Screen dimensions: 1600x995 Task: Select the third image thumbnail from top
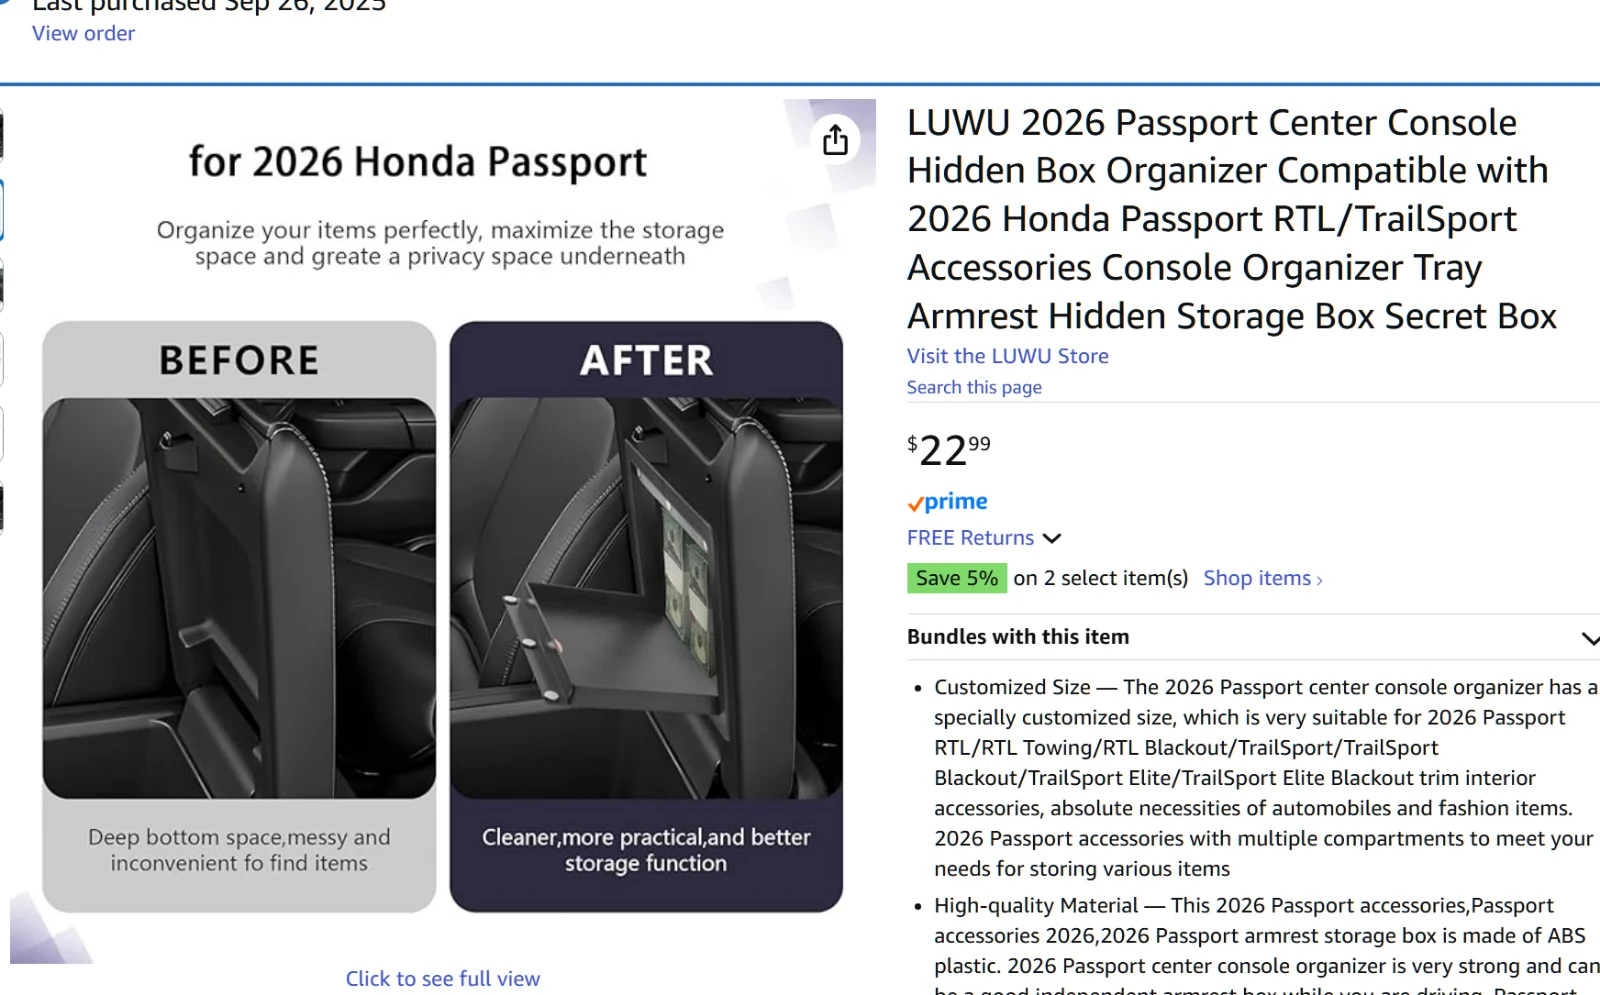(2, 284)
